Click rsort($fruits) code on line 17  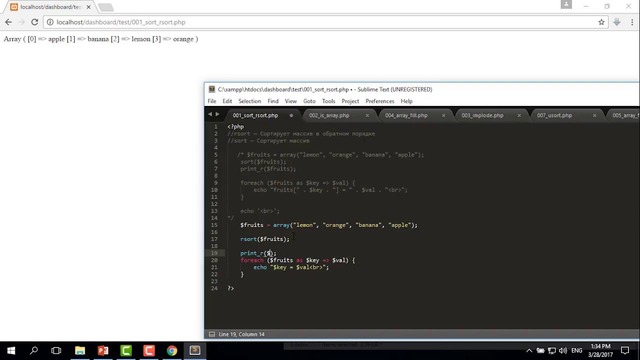tap(265, 239)
